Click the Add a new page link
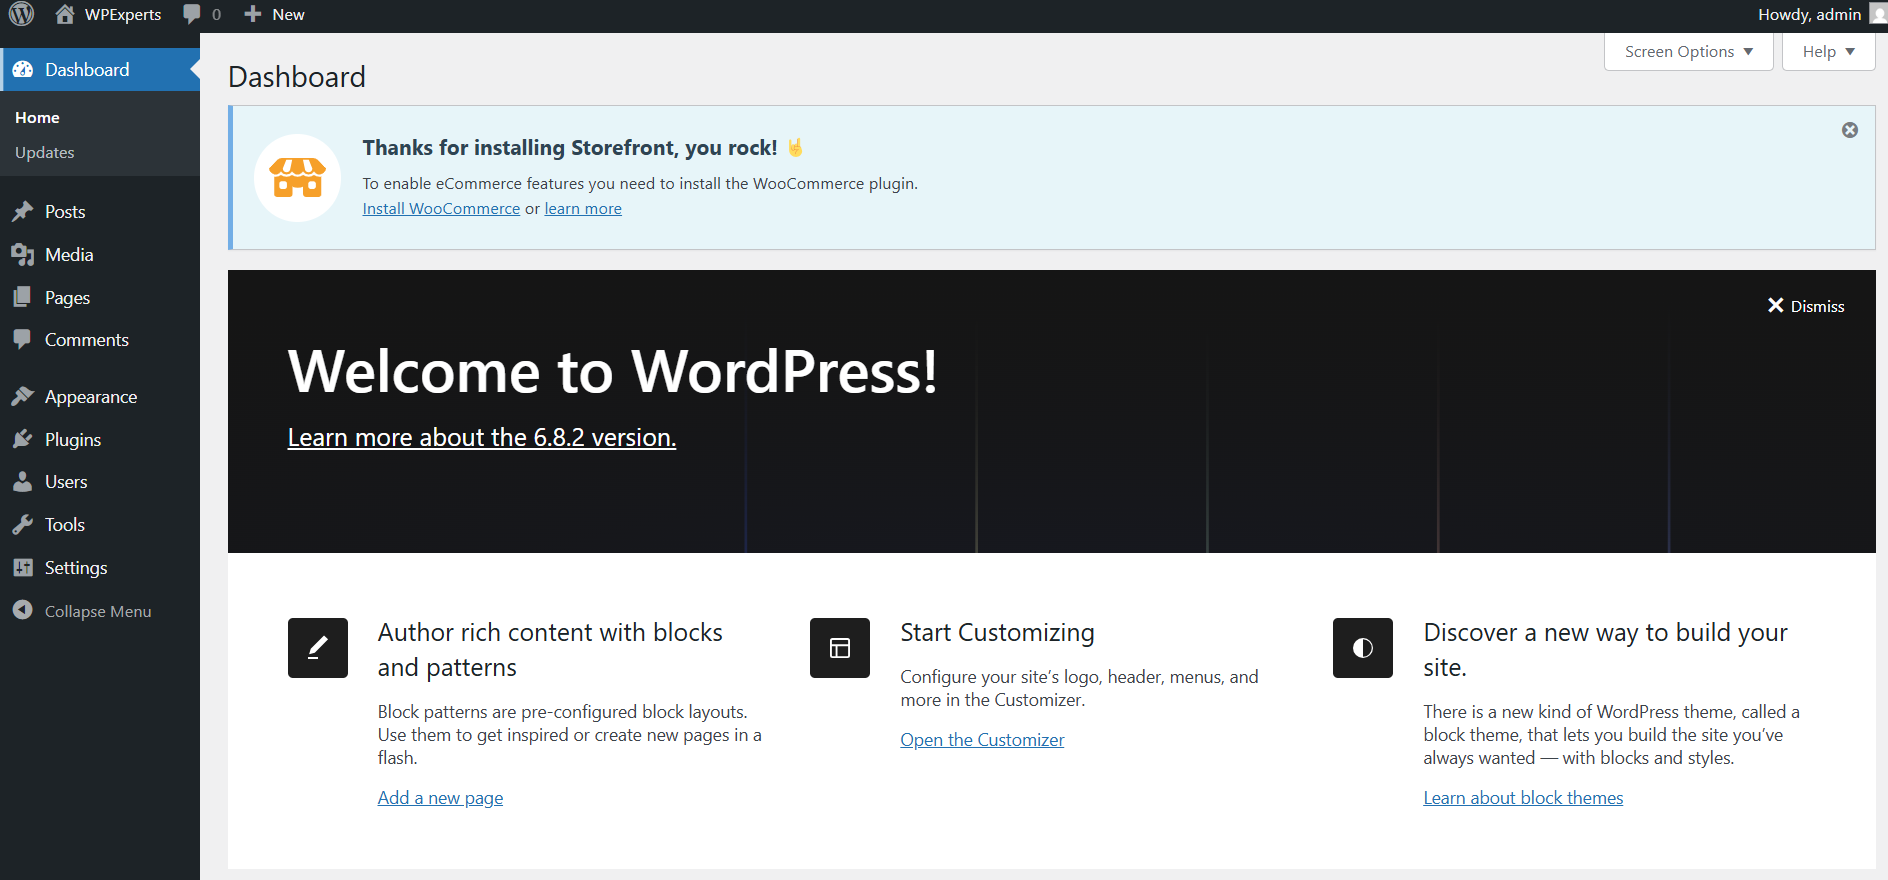The height and width of the screenshot is (880, 1888). tap(440, 798)
